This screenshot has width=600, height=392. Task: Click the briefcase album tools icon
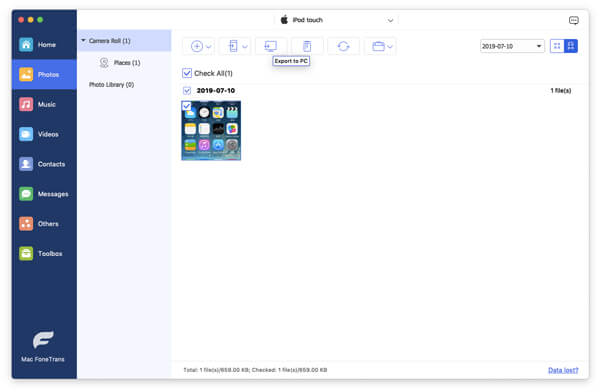378,46
